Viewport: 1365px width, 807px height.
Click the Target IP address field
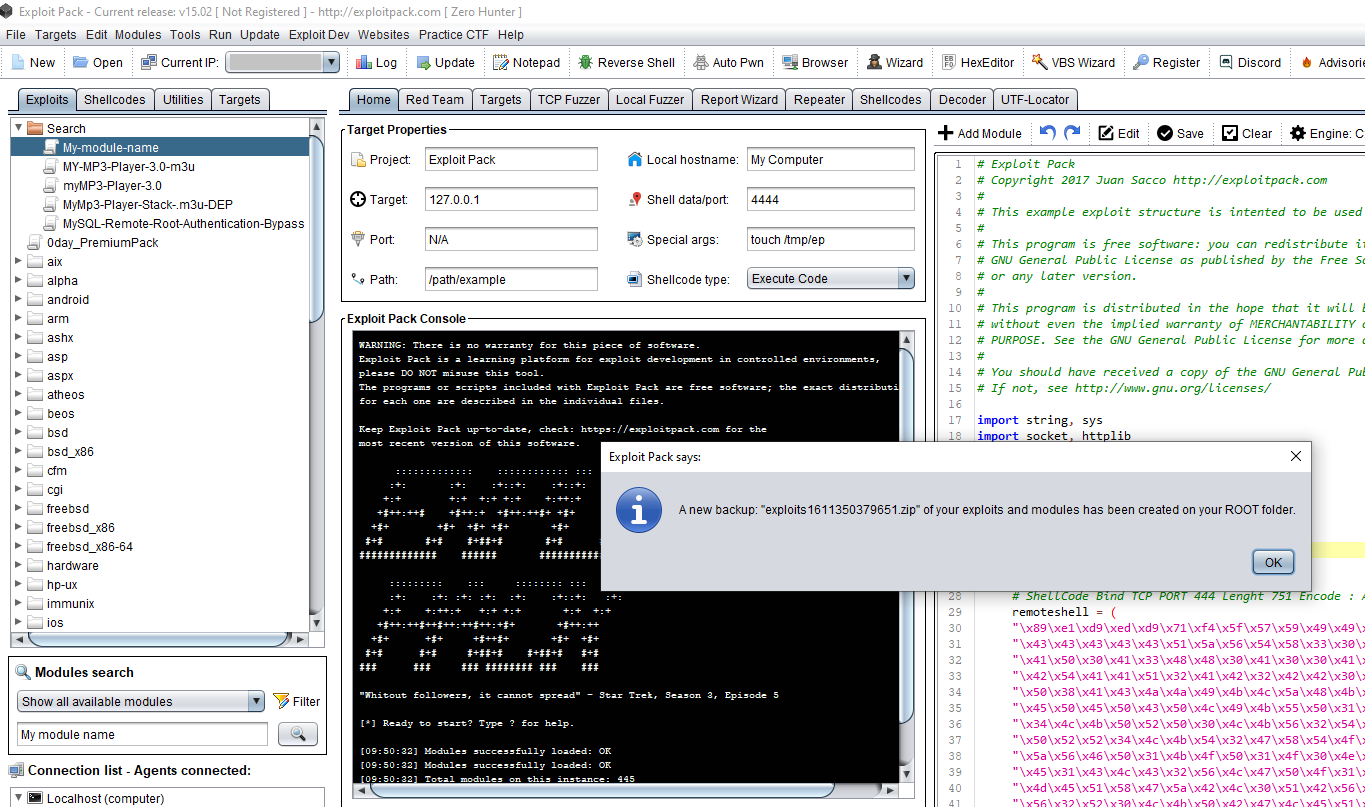tap(510, 199)
